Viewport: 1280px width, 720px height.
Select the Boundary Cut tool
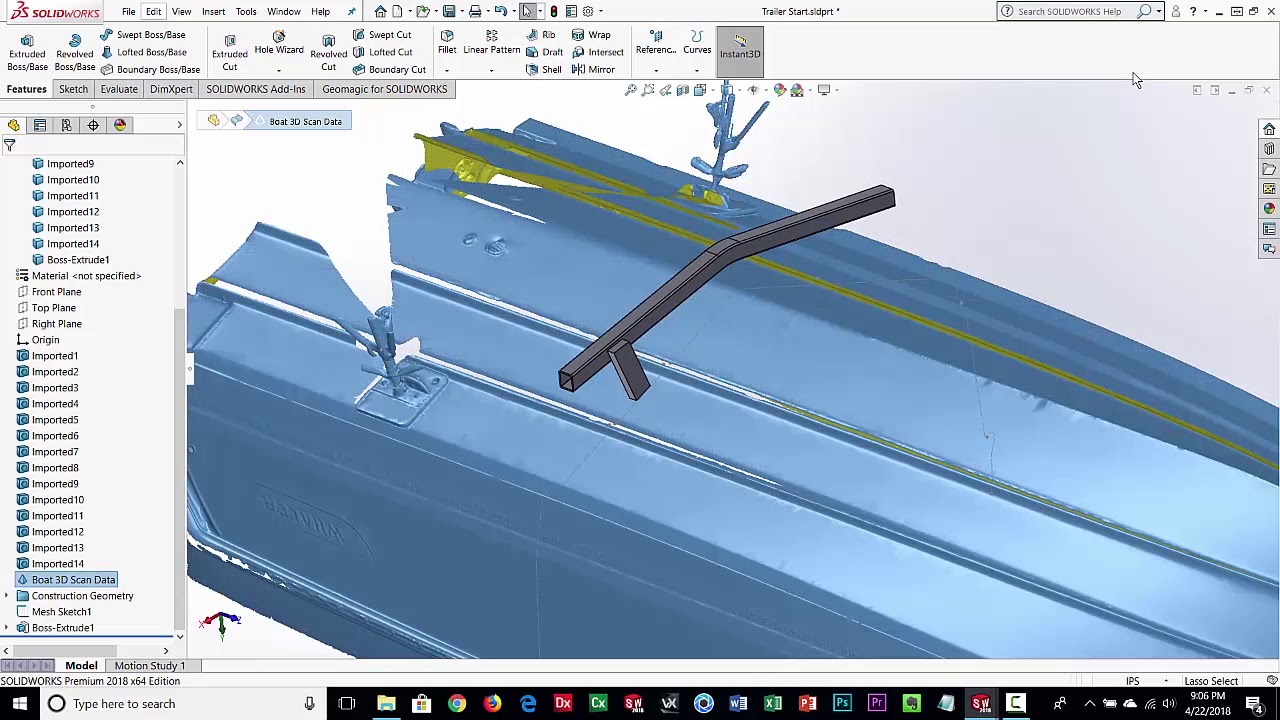pyautogui.click(x=389, y=70)
